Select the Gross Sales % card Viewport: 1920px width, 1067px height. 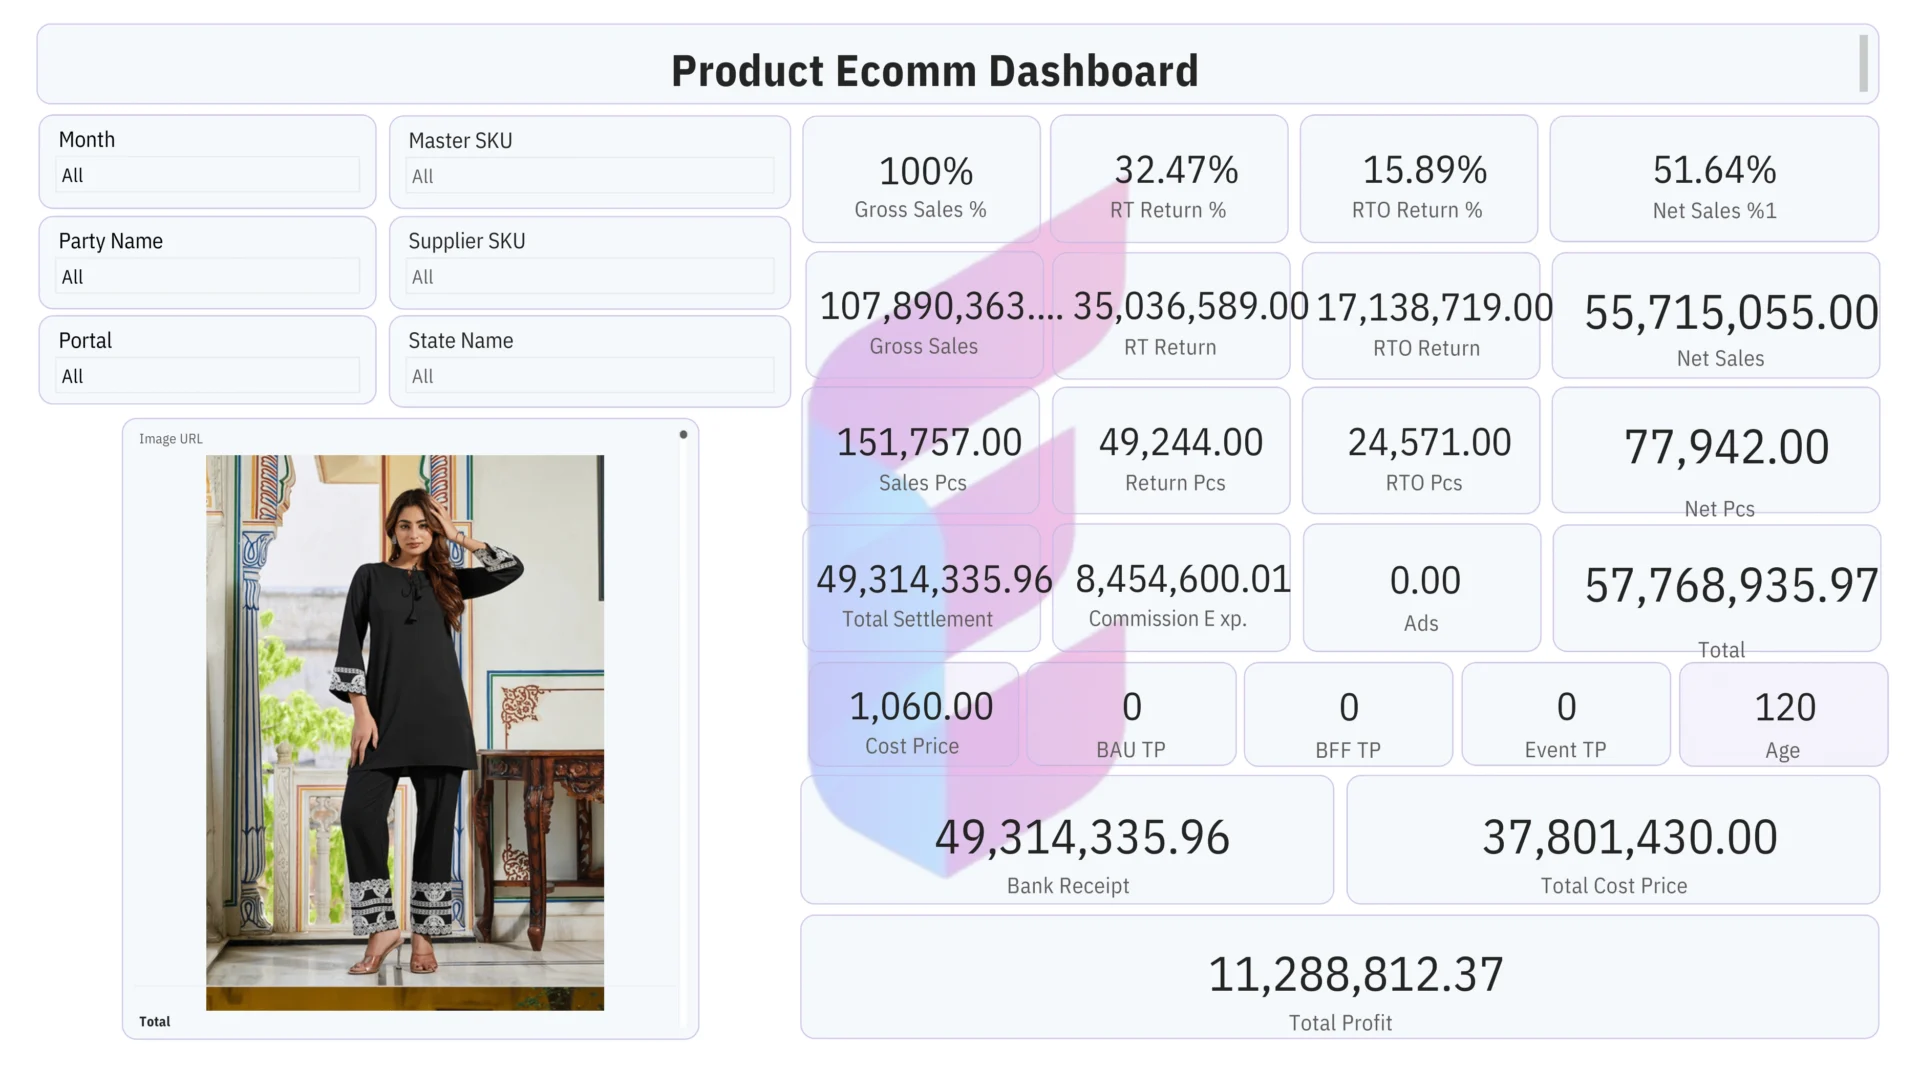[x=921, y=180]
